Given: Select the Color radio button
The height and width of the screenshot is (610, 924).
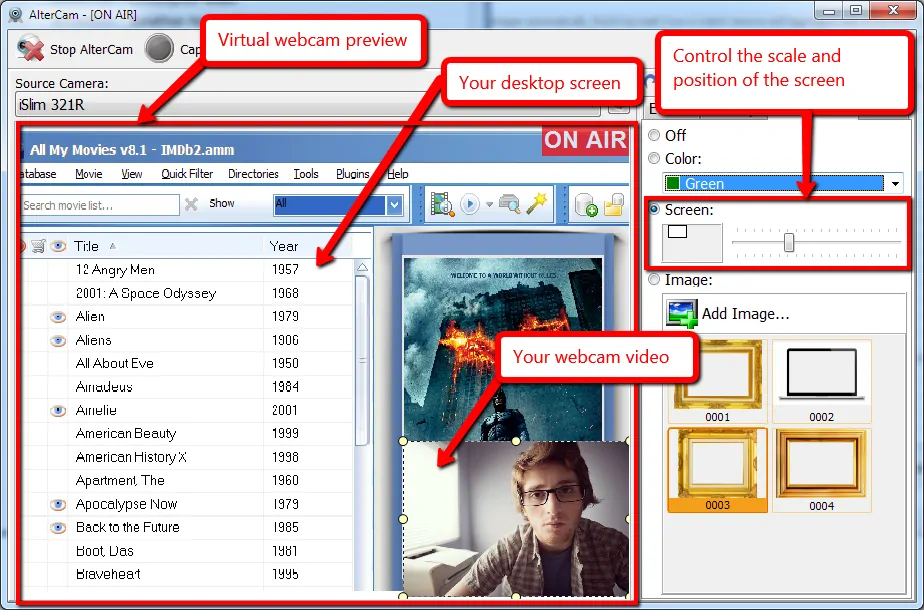Looking at the screenshot, I should click(654, 158).
